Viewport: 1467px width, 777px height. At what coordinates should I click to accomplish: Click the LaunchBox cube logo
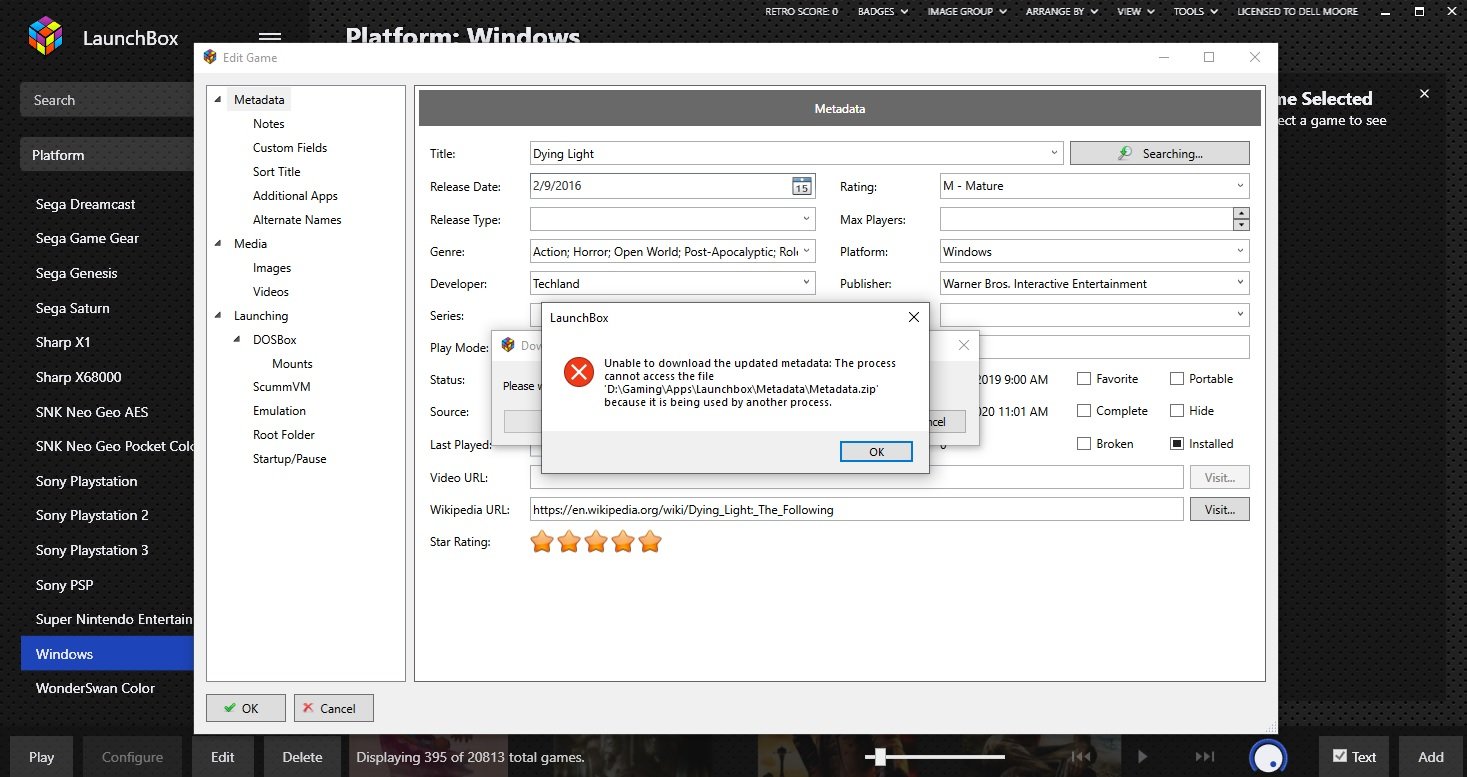click(45, 38)
